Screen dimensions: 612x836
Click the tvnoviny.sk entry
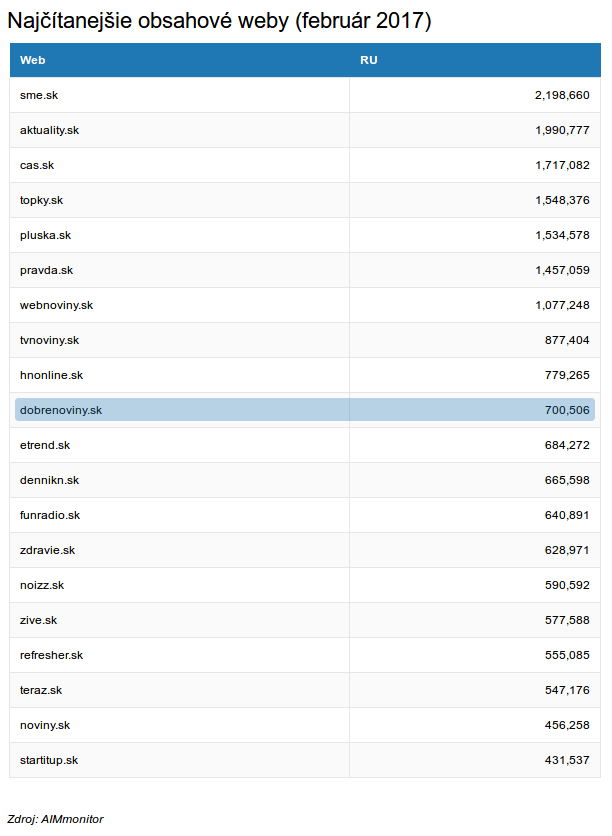click(49, 340)
